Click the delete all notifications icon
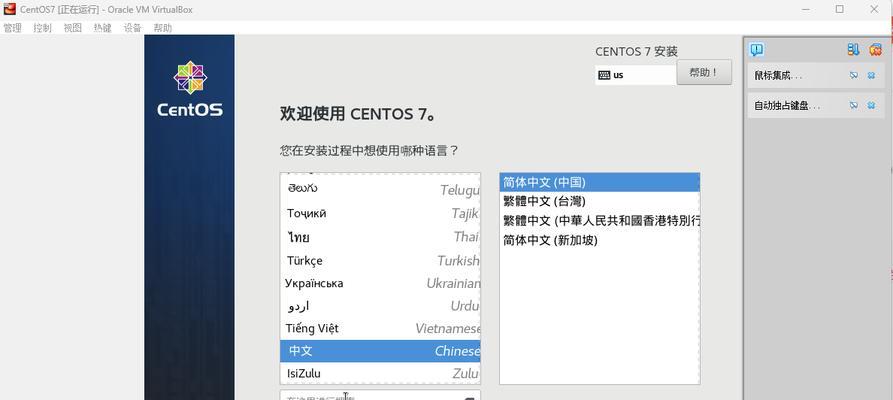 pos(875,50)
